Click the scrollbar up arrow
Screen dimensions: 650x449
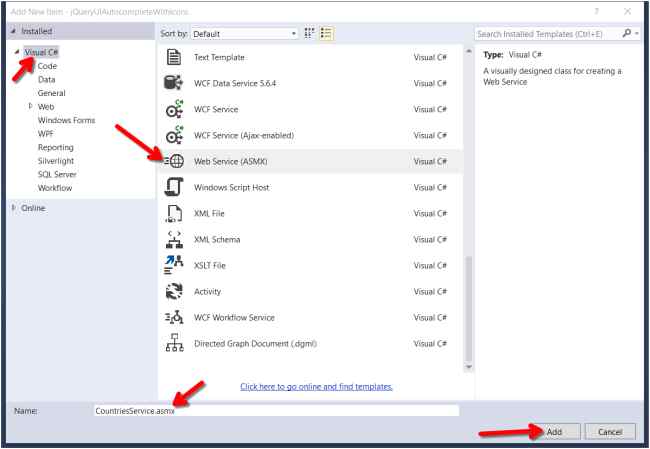(x=469, y=51)
